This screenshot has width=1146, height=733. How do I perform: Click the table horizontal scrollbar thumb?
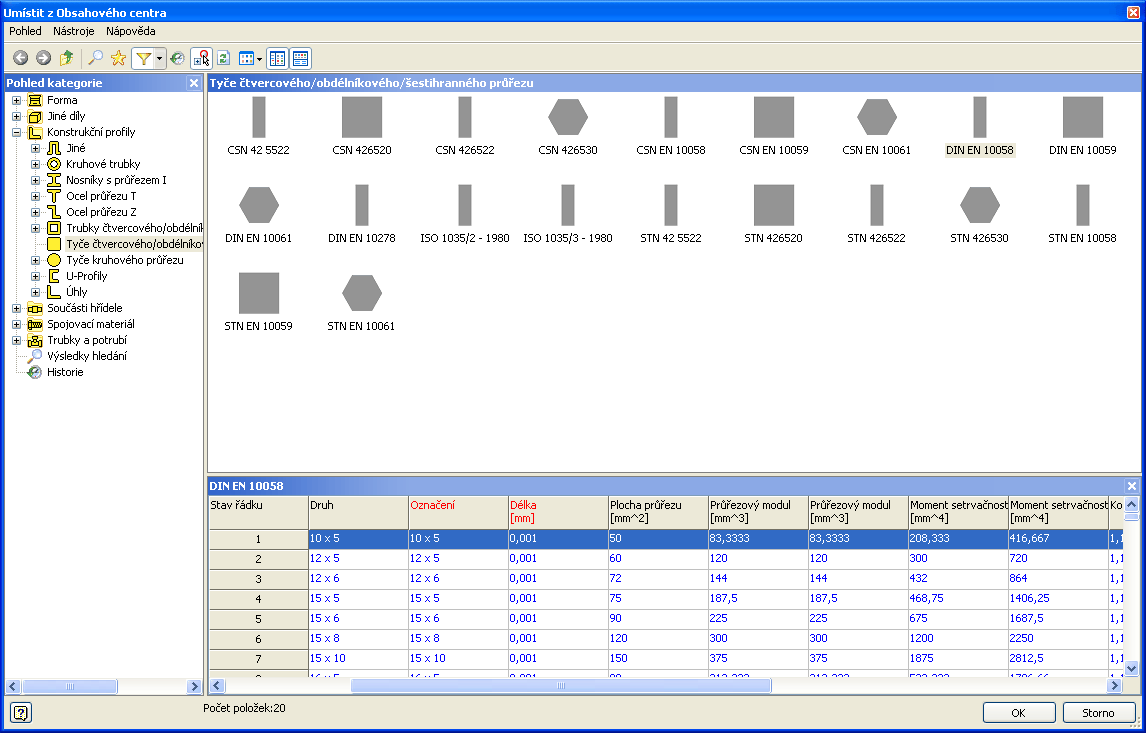point(560,686)
